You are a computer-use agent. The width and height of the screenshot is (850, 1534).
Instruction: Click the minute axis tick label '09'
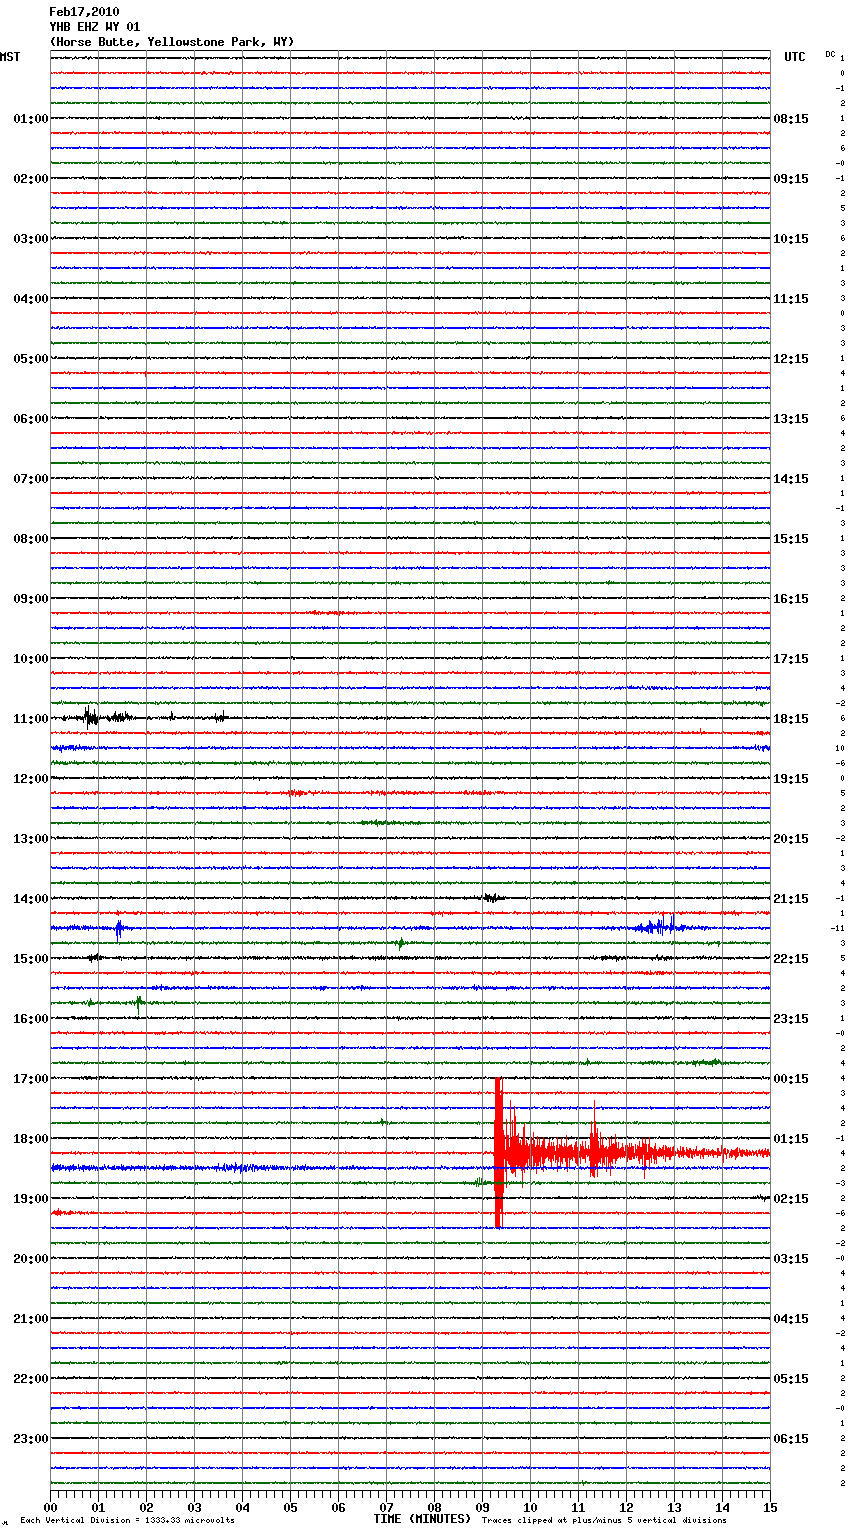coord(482,1507)
